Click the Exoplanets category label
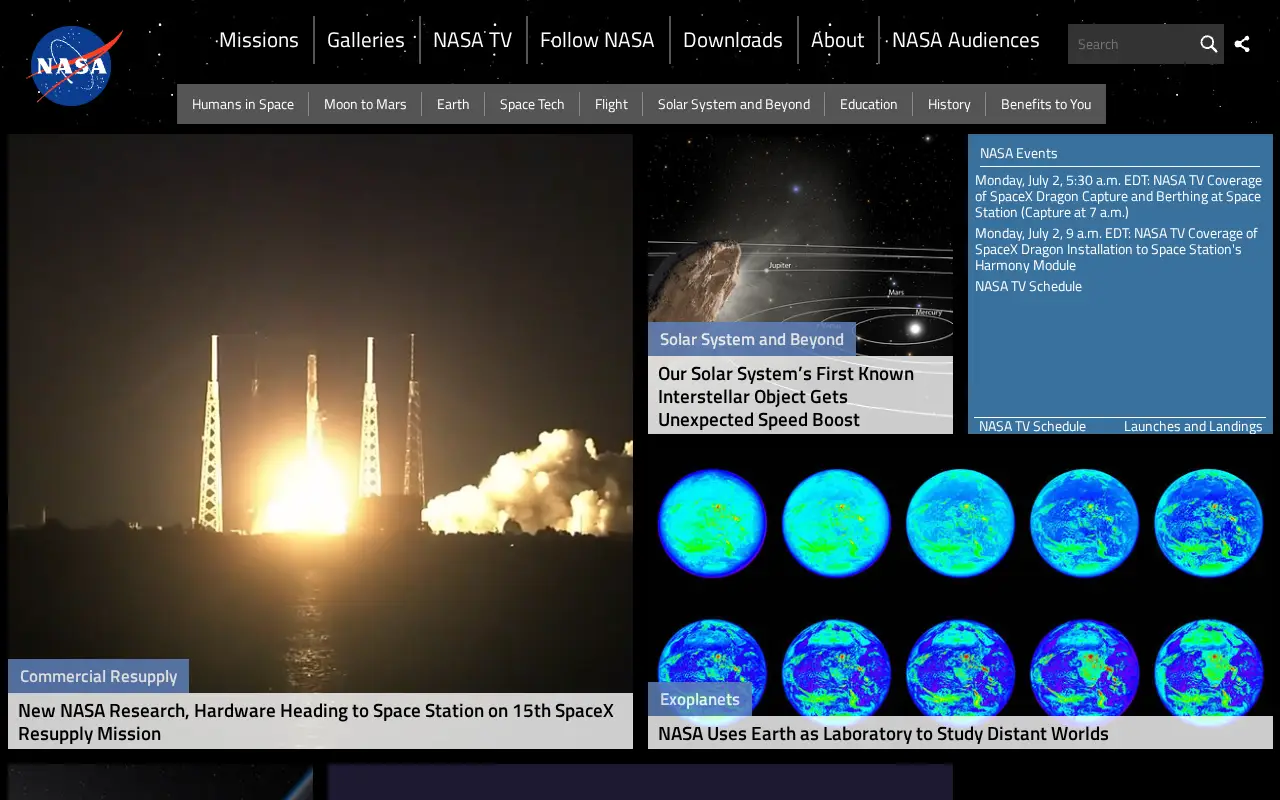This screenshot has width=1280, height=800. click(700, 699)
